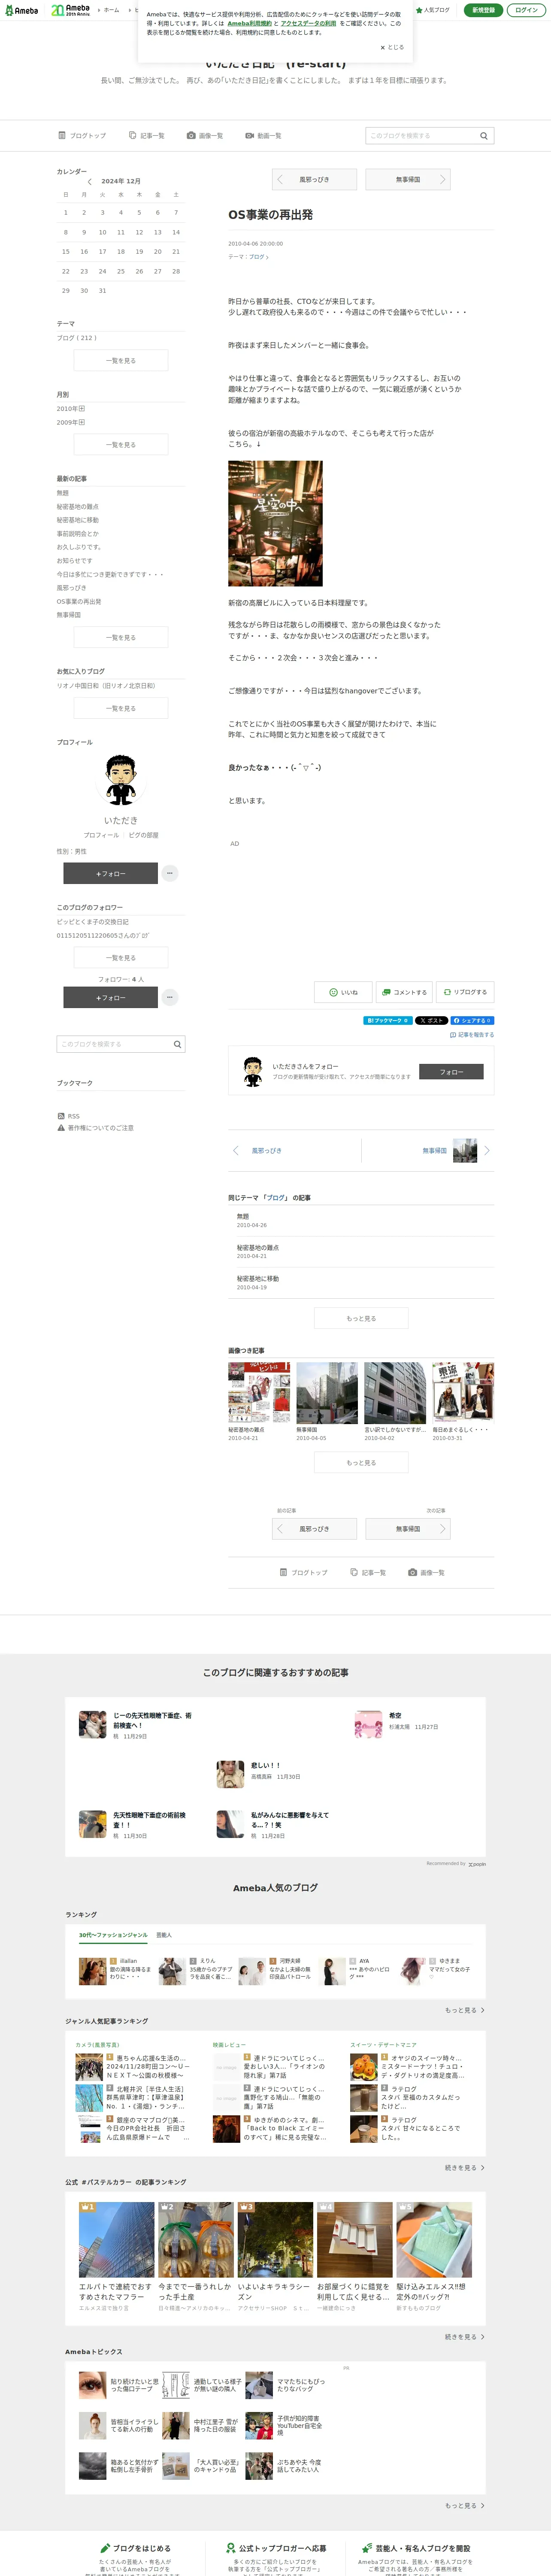Open the restaurant photo in the article

click(x=275, y=523)
